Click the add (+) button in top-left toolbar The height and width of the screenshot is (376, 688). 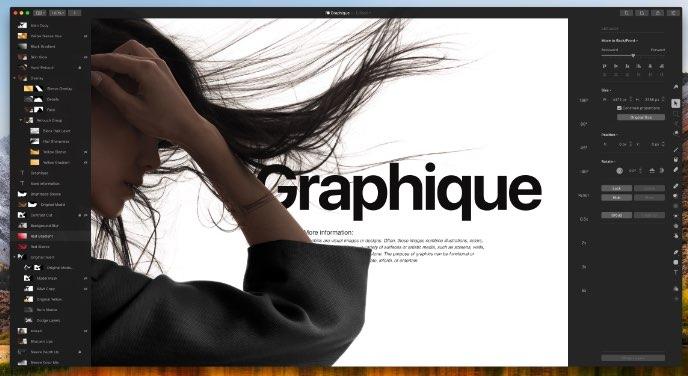coord(75,13)
